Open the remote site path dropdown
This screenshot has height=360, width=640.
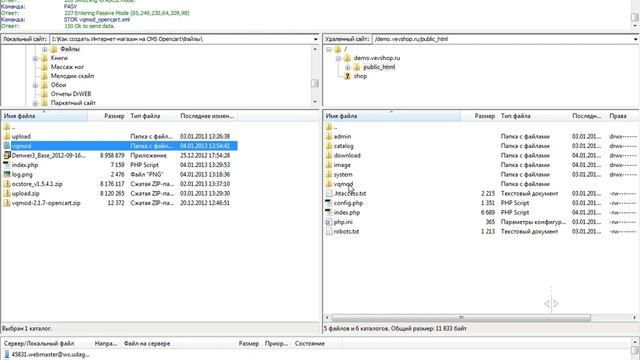click(635, 39)
